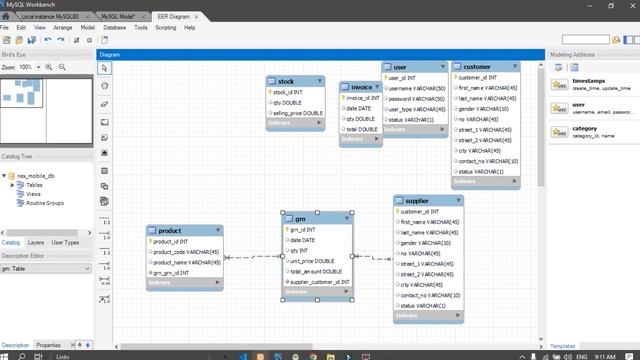Select the new layer tool
Viewport: 640px width, 360px height.
click(x=104, y=122)
